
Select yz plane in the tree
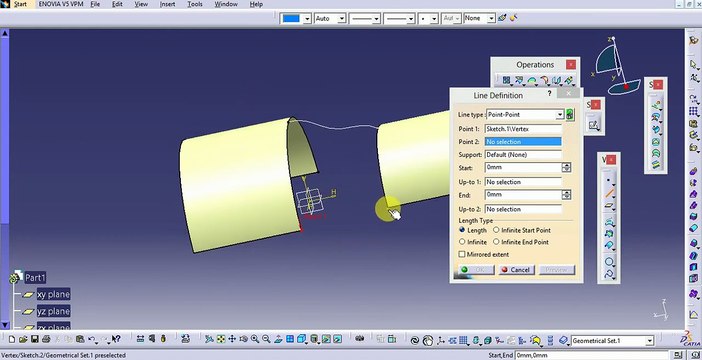coord(53,311)
